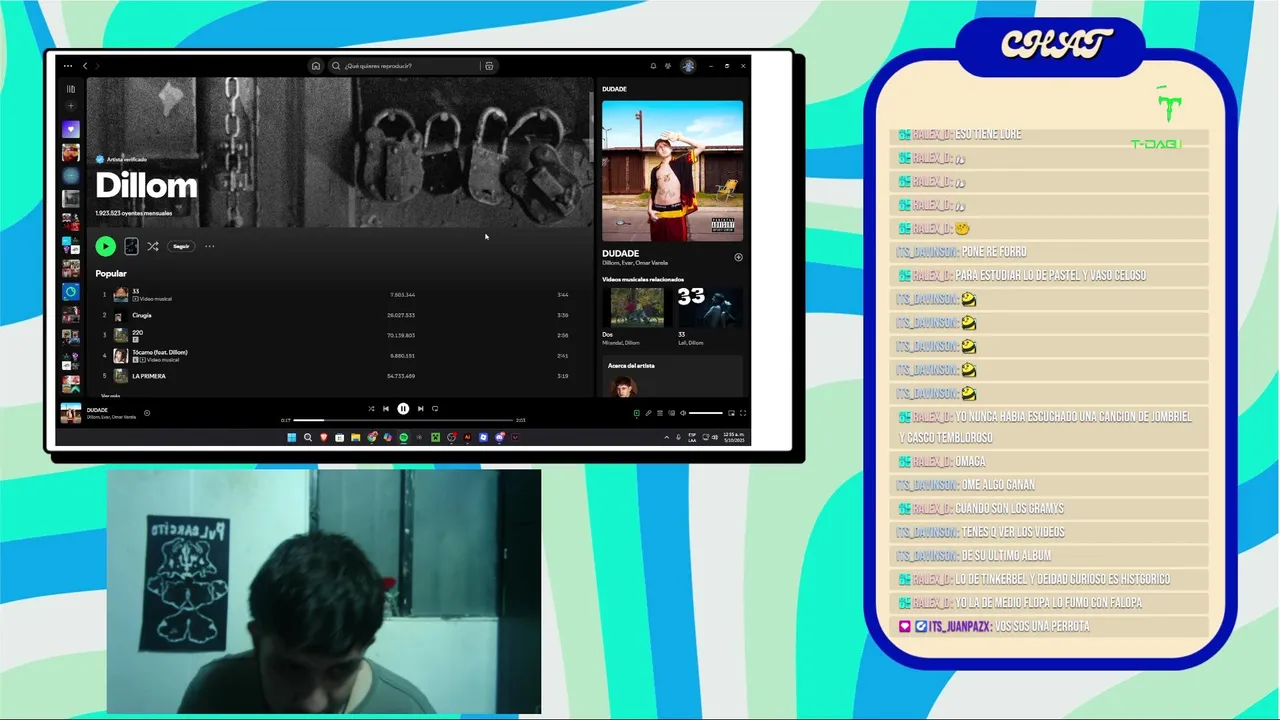The width and height of the screenshot is (1280, 720).
Task: Open connect to a device icon
Action: (x=671, y=413)
